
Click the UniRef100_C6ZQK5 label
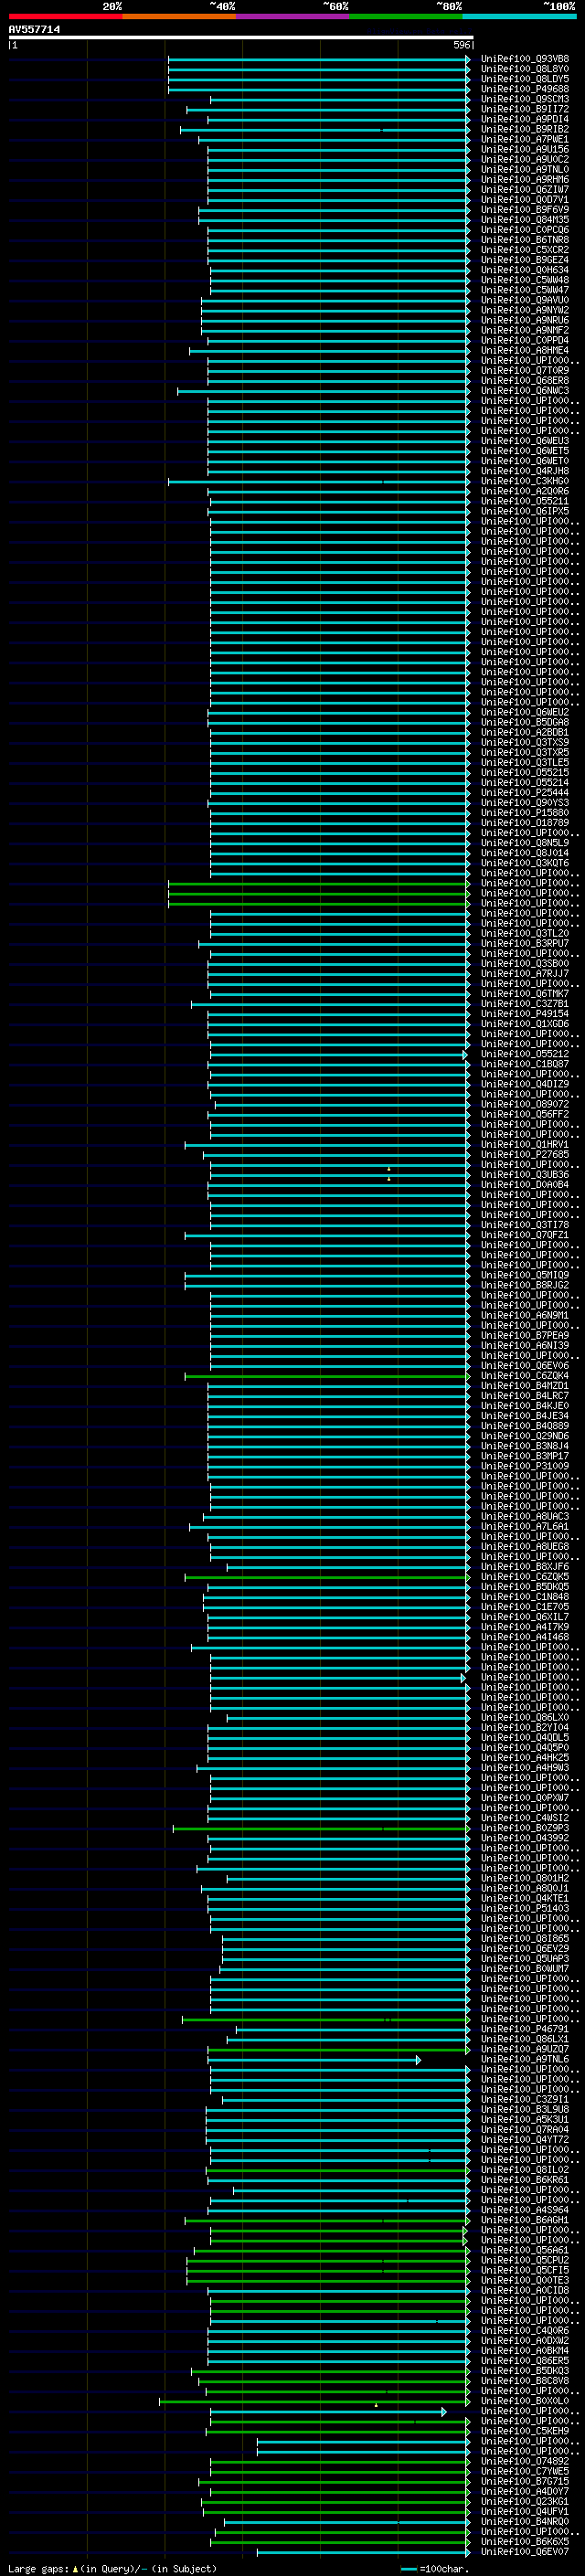coord(525,1577)
